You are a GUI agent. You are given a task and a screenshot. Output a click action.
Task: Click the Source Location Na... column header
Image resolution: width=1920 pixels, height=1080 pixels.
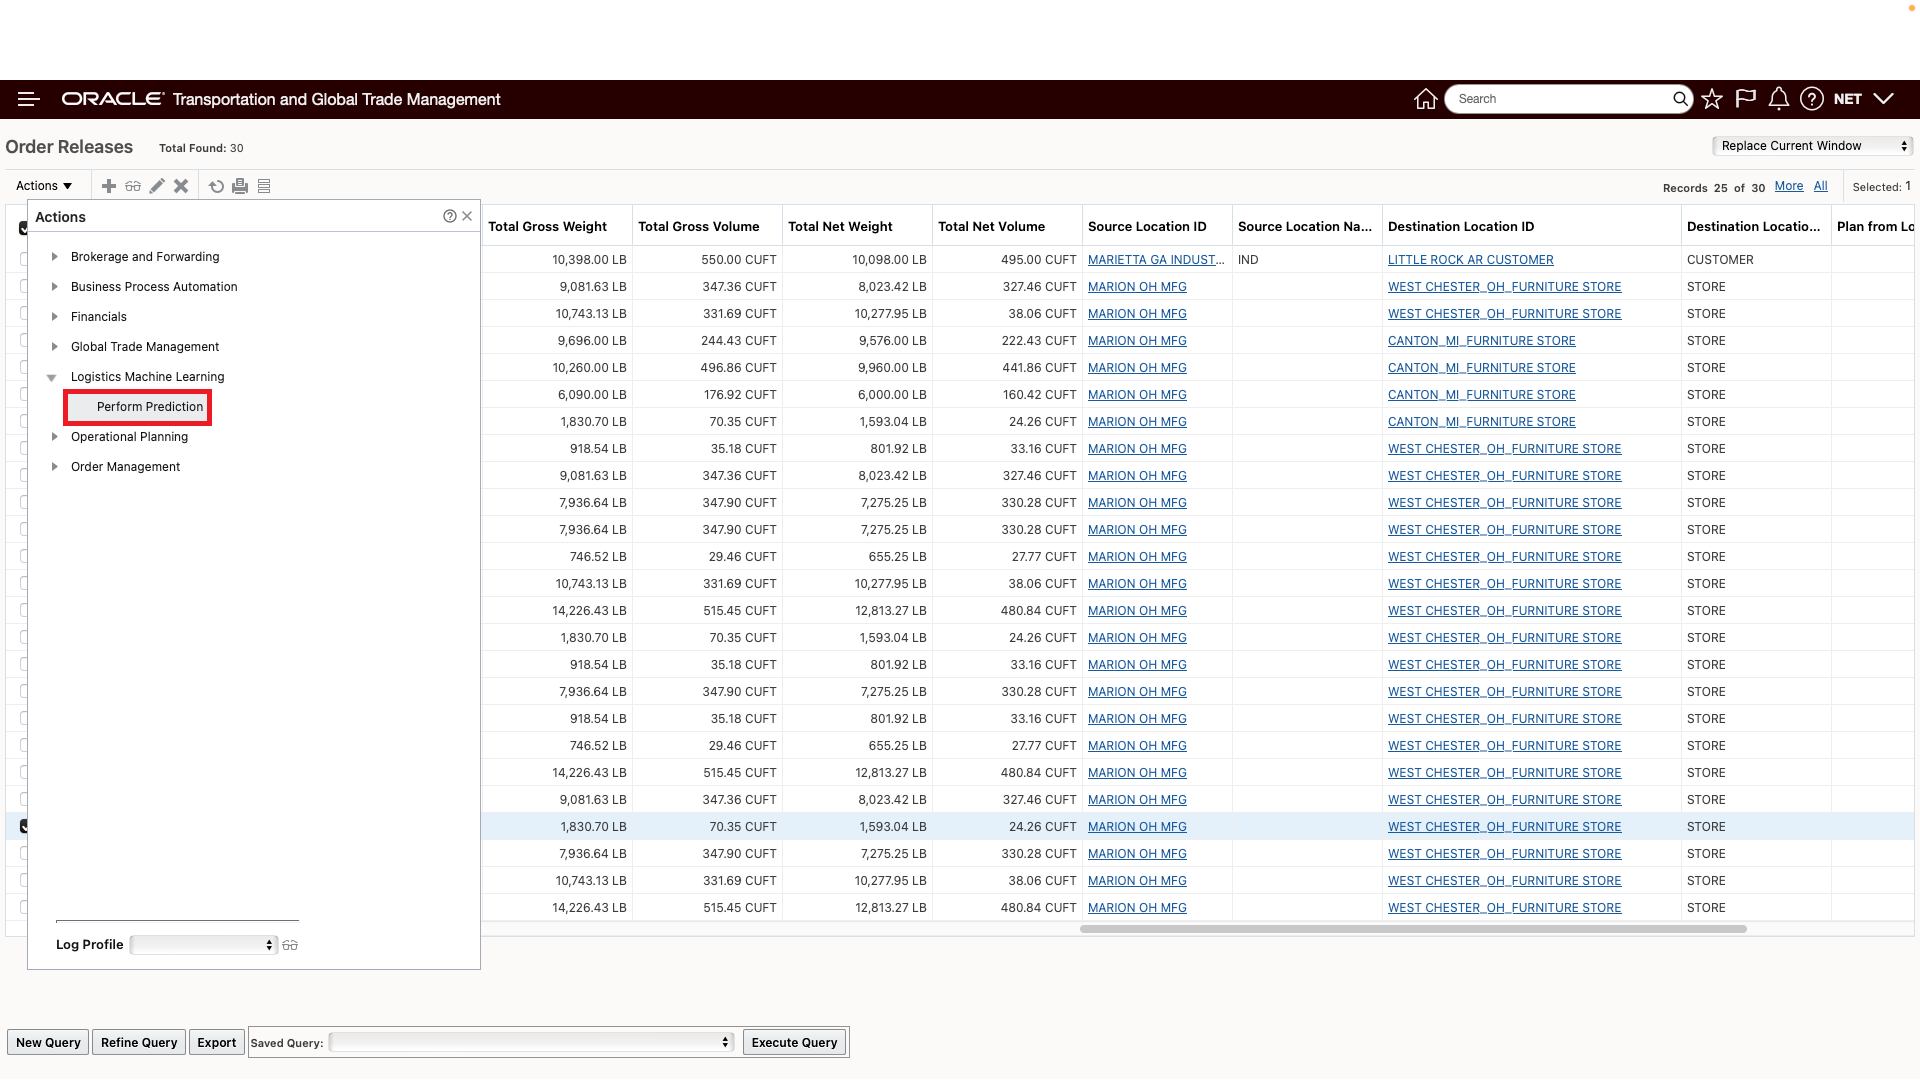coord(1305,227)
